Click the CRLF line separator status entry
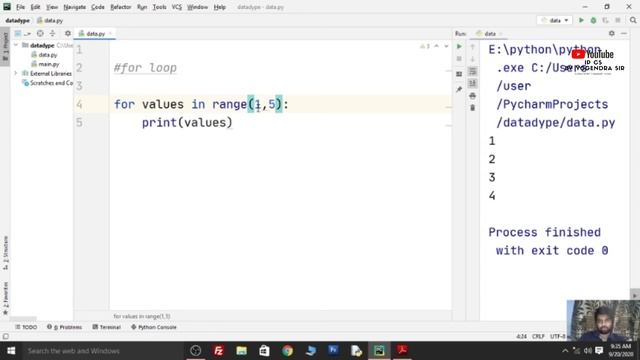The width and height of the screenshot is (640, 360). click(538, 336)
